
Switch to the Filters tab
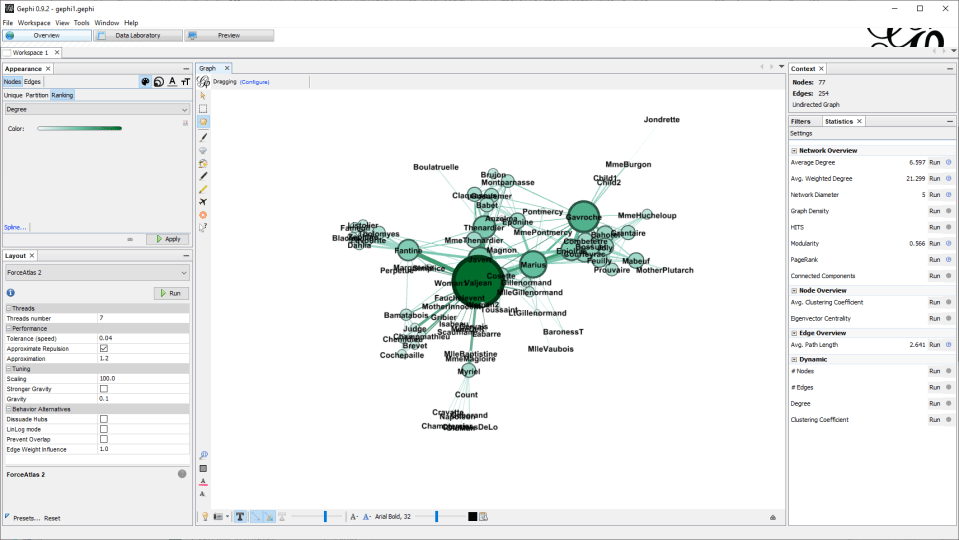(800, 121)
